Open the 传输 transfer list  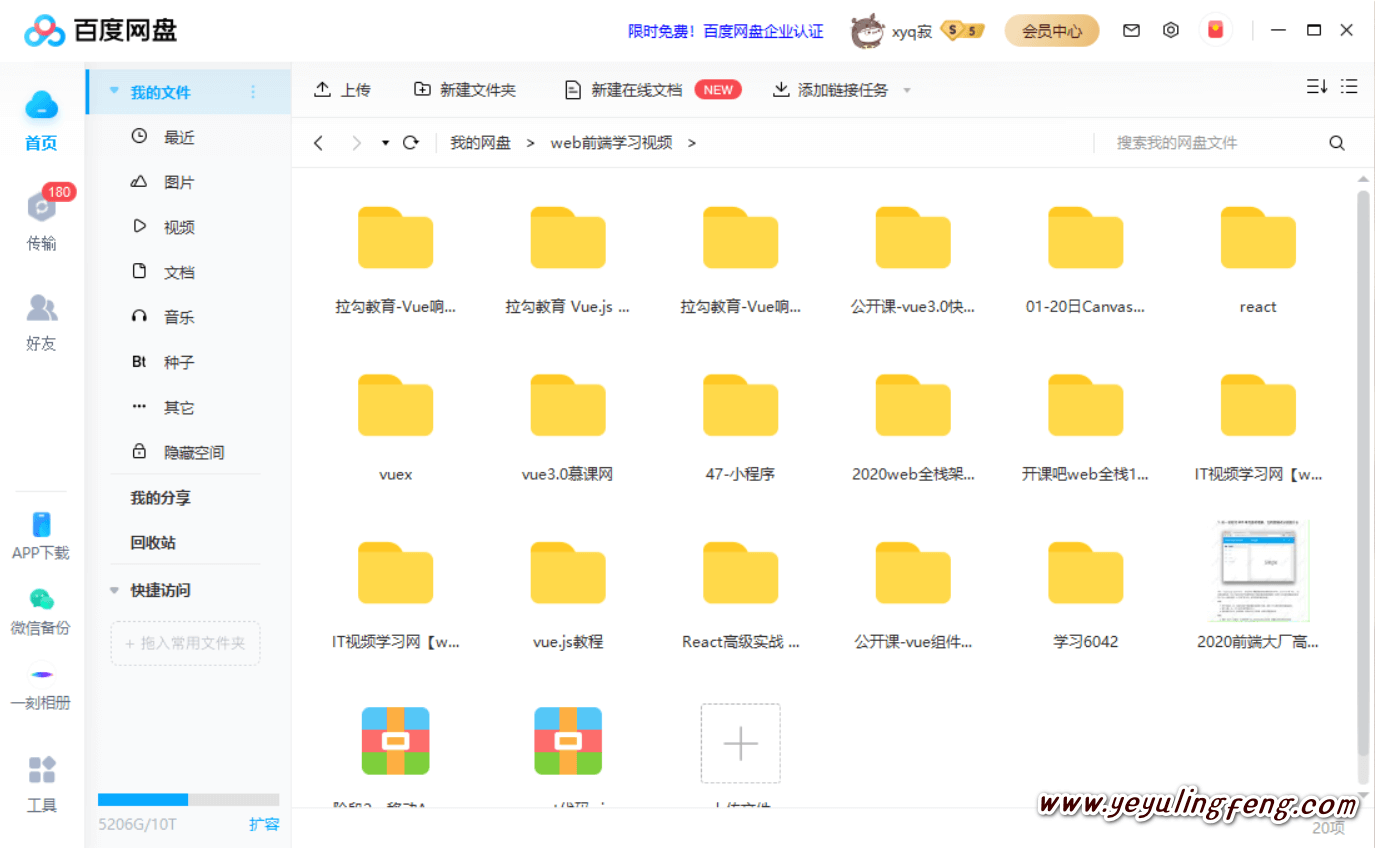[41, 221]
